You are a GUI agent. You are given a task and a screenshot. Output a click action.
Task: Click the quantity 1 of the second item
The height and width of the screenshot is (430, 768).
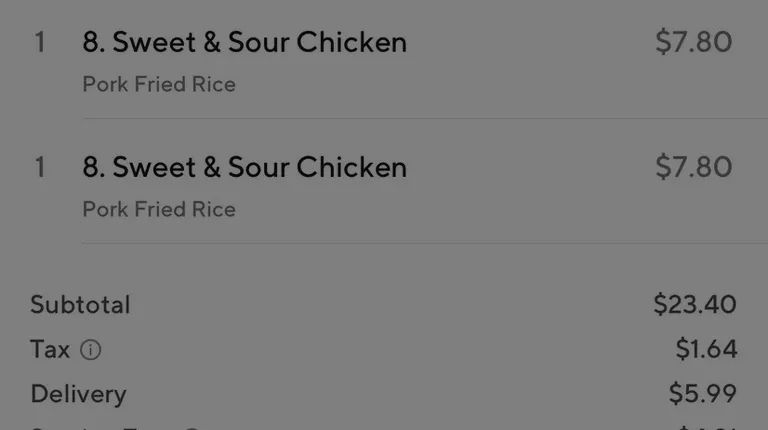tap(40, 167)
